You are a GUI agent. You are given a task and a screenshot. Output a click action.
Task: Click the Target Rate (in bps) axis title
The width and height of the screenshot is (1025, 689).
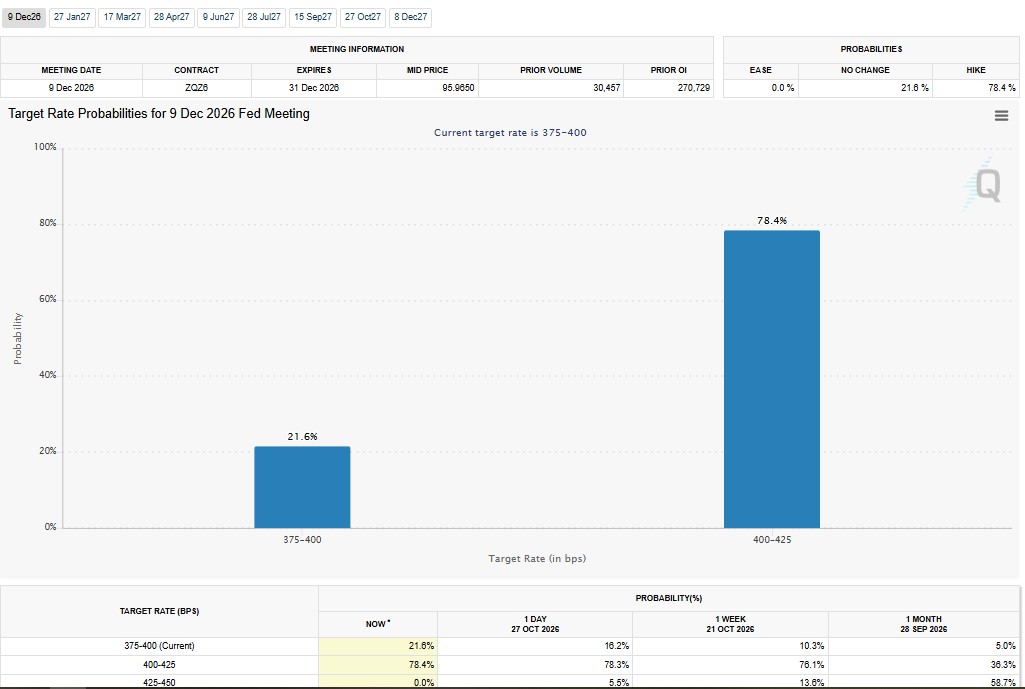coord(537,558)
